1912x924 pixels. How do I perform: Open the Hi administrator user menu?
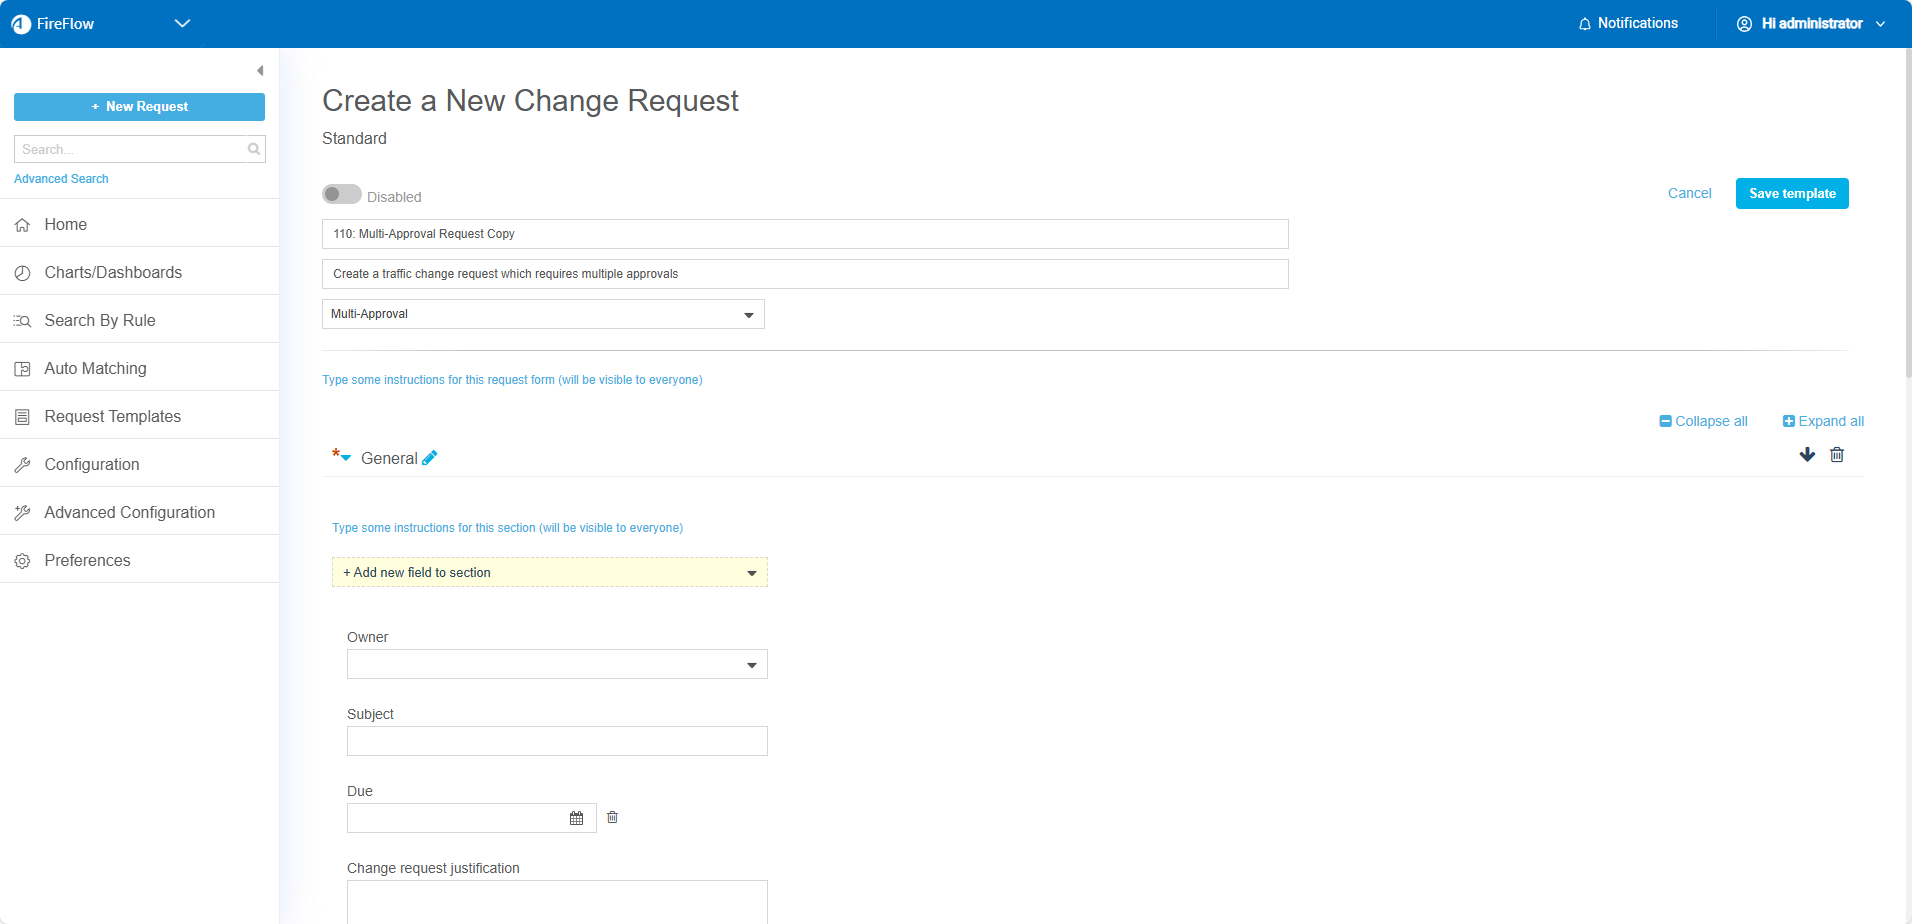(1811, 23)
